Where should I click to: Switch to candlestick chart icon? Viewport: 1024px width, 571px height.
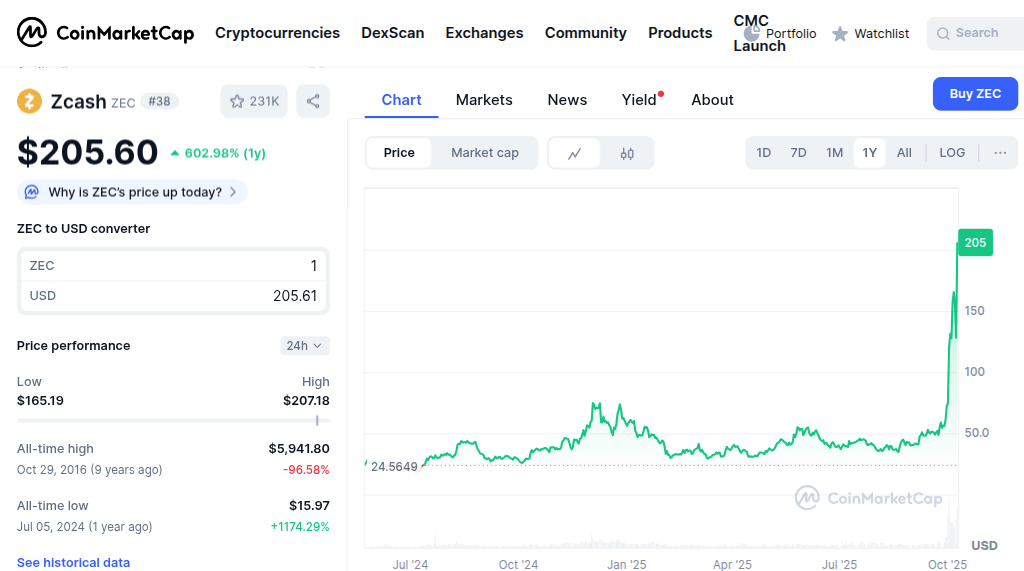627,154
